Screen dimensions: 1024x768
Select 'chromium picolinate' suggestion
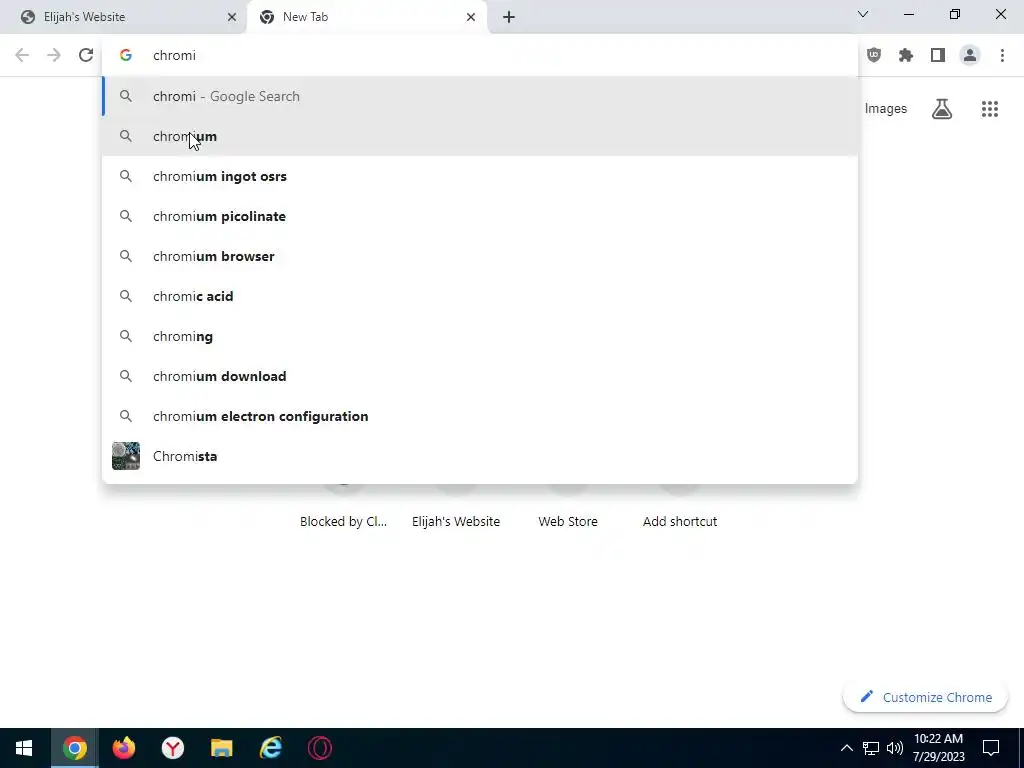tap(480, 216)
